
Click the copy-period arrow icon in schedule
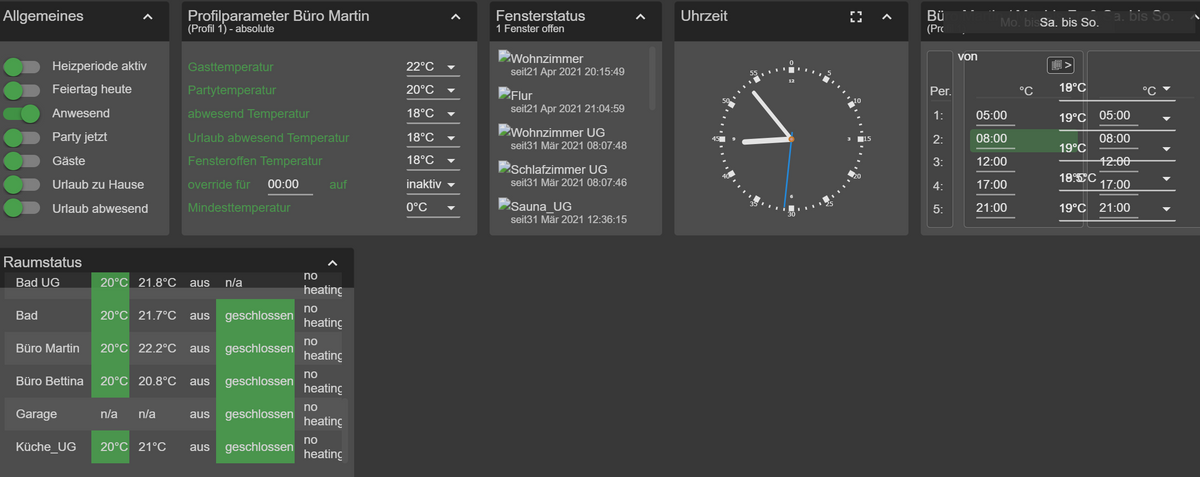(1060, 65)
